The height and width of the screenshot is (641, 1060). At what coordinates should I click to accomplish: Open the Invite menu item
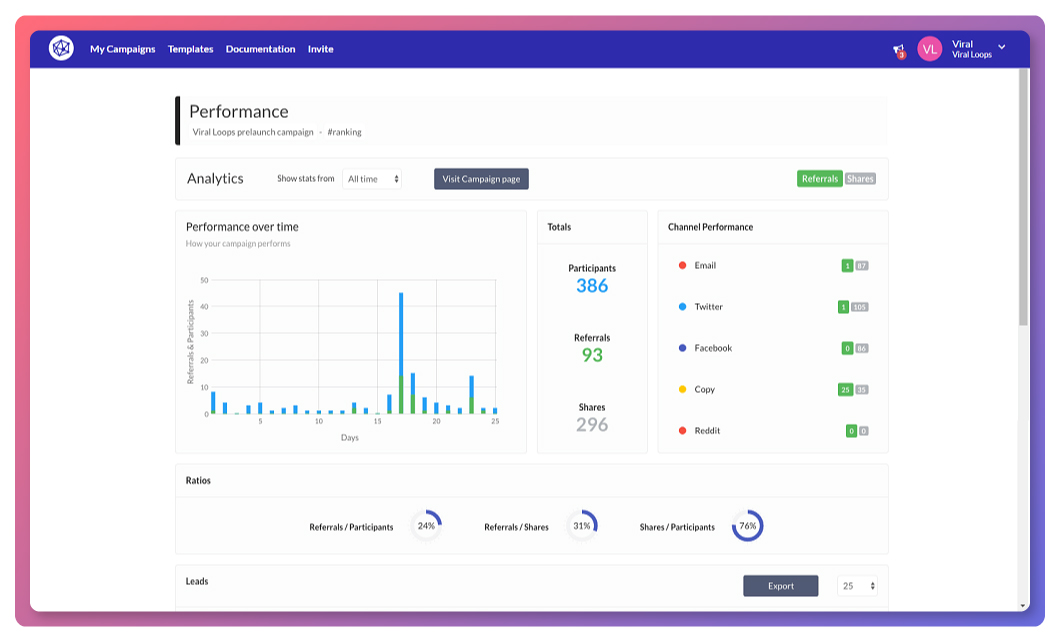[x=320, y=49]
